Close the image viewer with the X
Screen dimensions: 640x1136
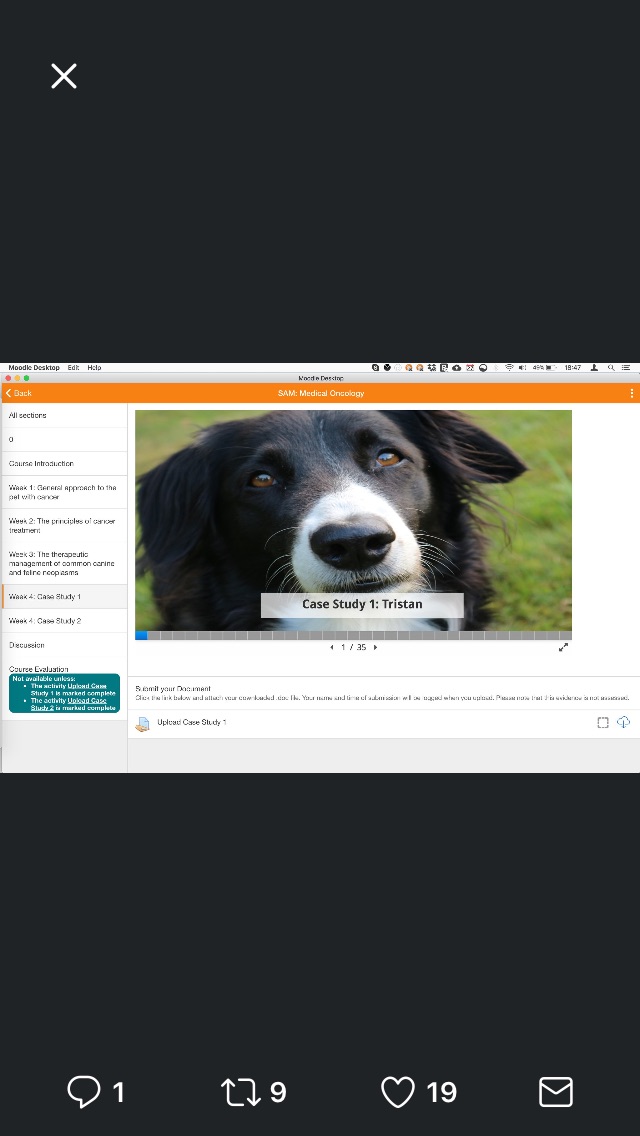(64, 76)
